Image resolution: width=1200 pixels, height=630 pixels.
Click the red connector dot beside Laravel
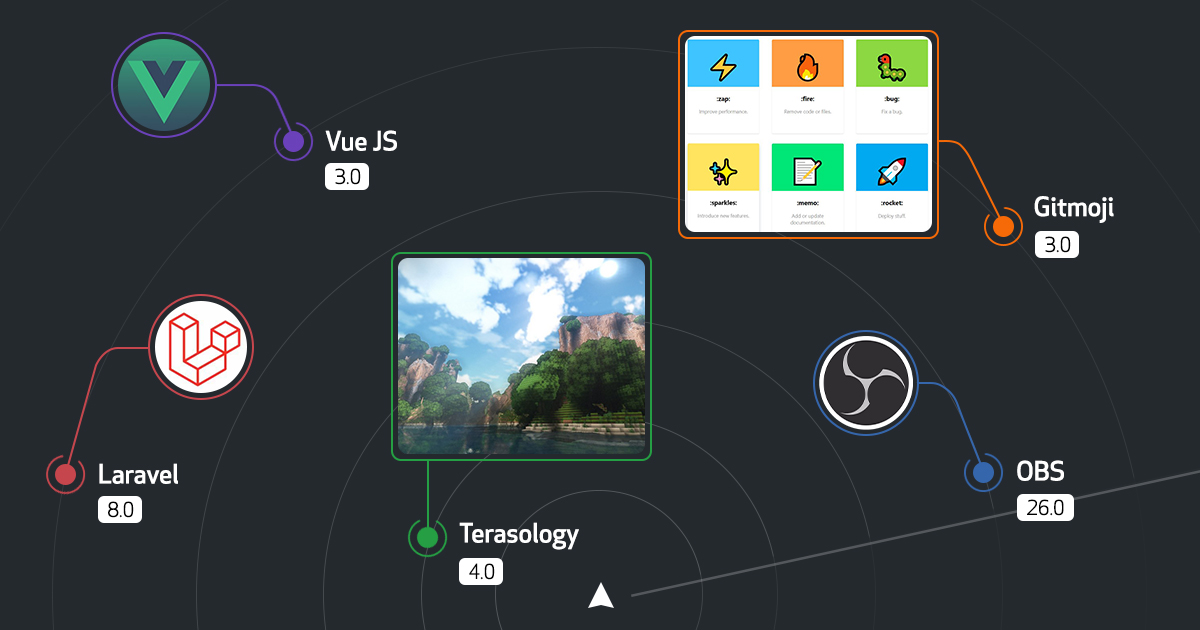(x=65, y=472)
